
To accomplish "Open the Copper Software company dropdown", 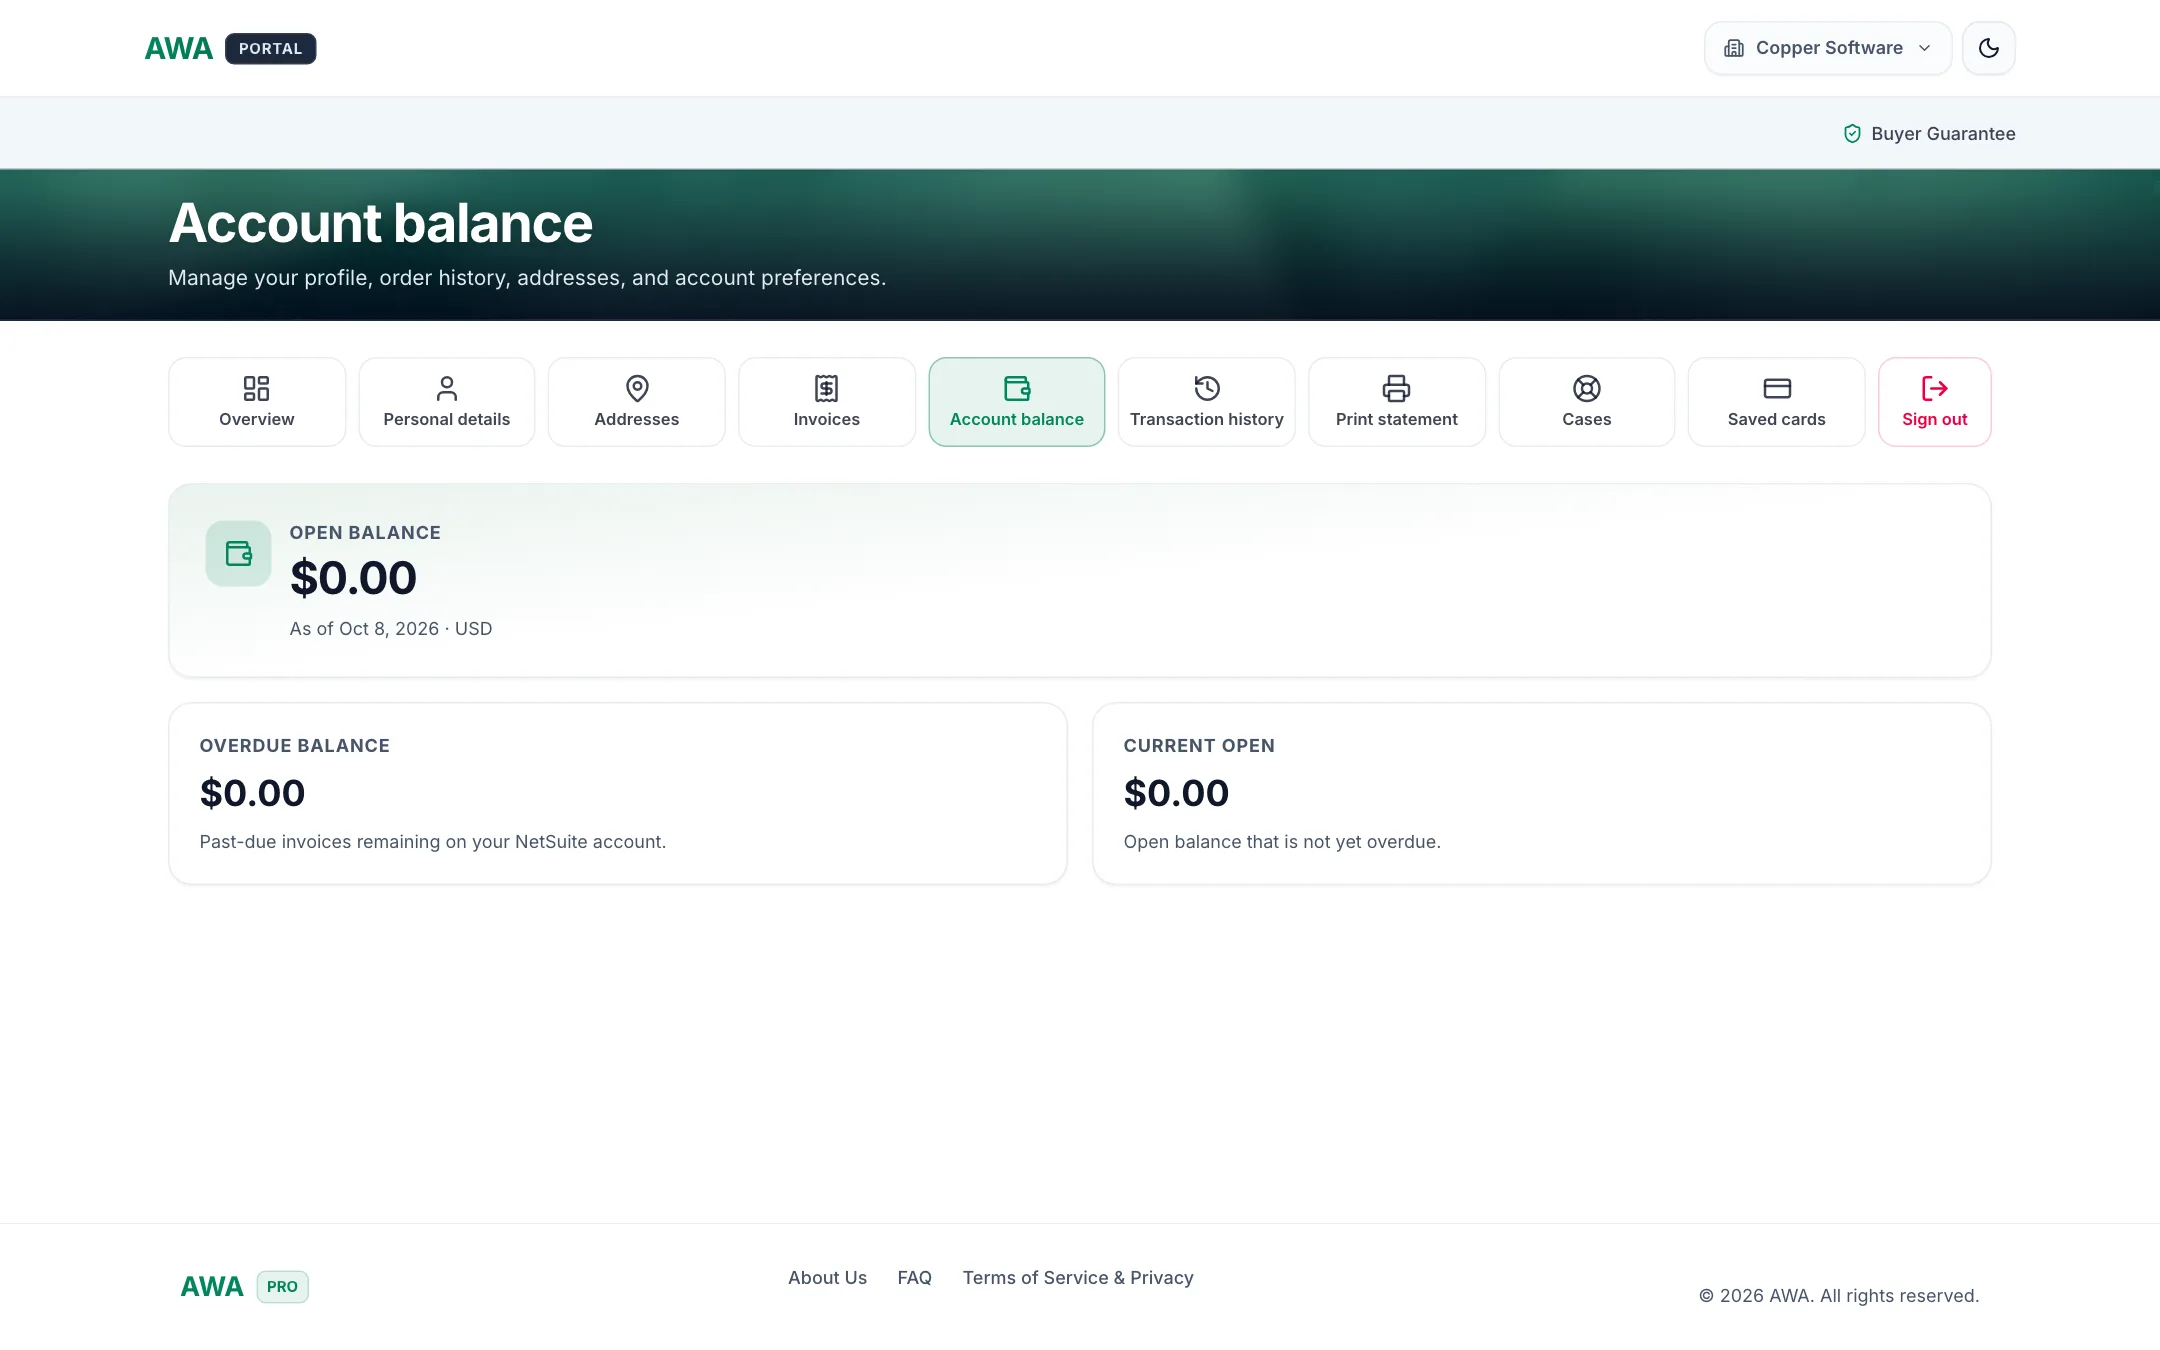I will [x=1828, y=48].
